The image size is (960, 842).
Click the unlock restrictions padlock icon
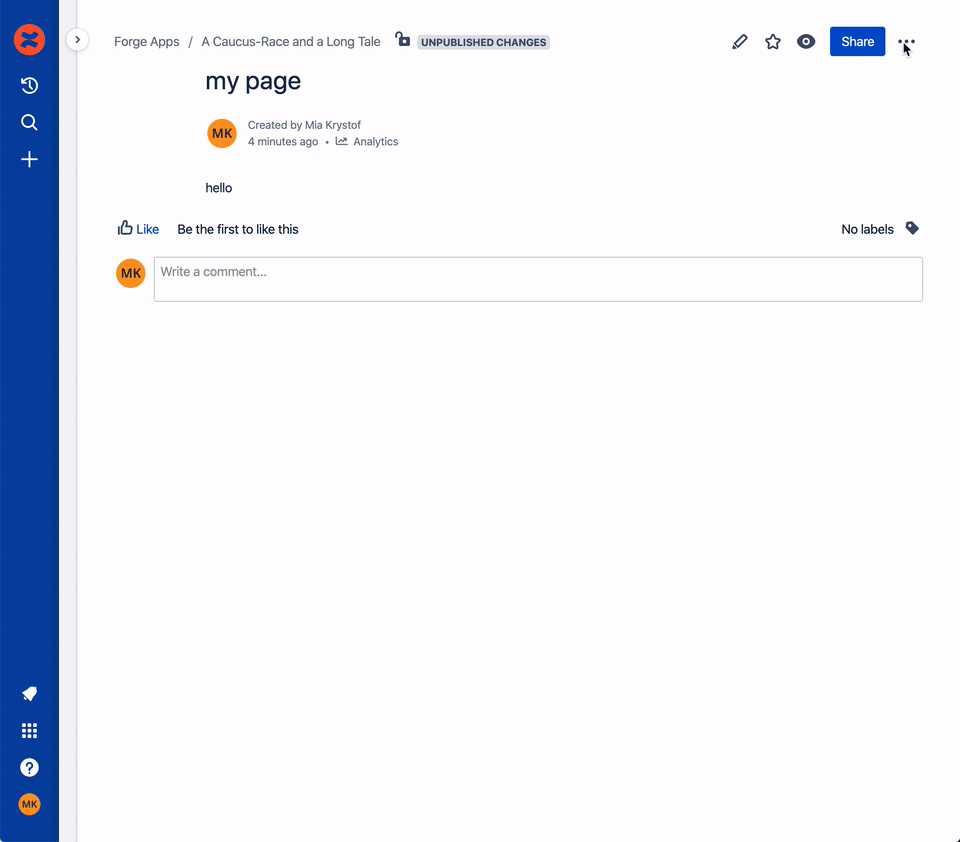pyautogui.click(x=402, y=40)
